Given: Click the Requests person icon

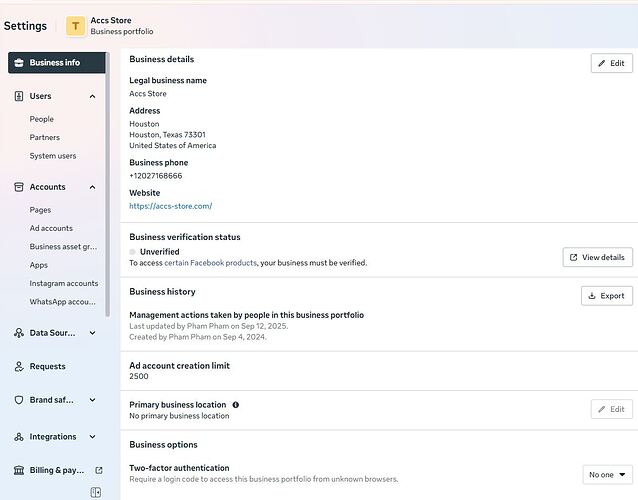Looking at the screenshot, I should point(19,367).
